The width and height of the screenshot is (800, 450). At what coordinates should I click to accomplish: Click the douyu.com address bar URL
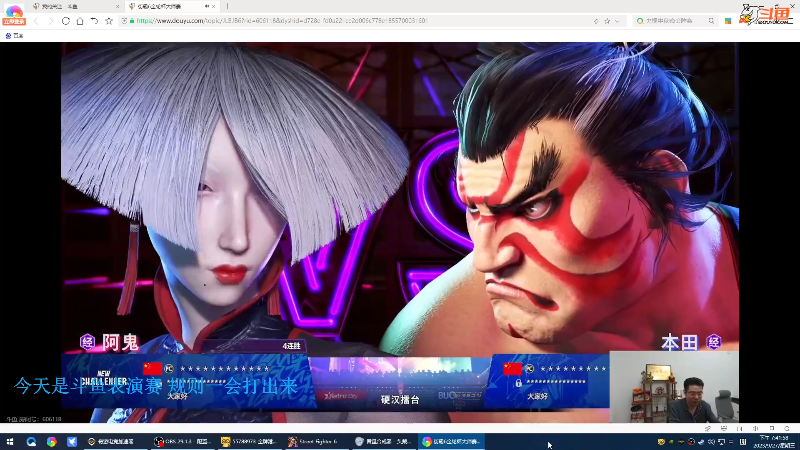(x=282, y=21)
